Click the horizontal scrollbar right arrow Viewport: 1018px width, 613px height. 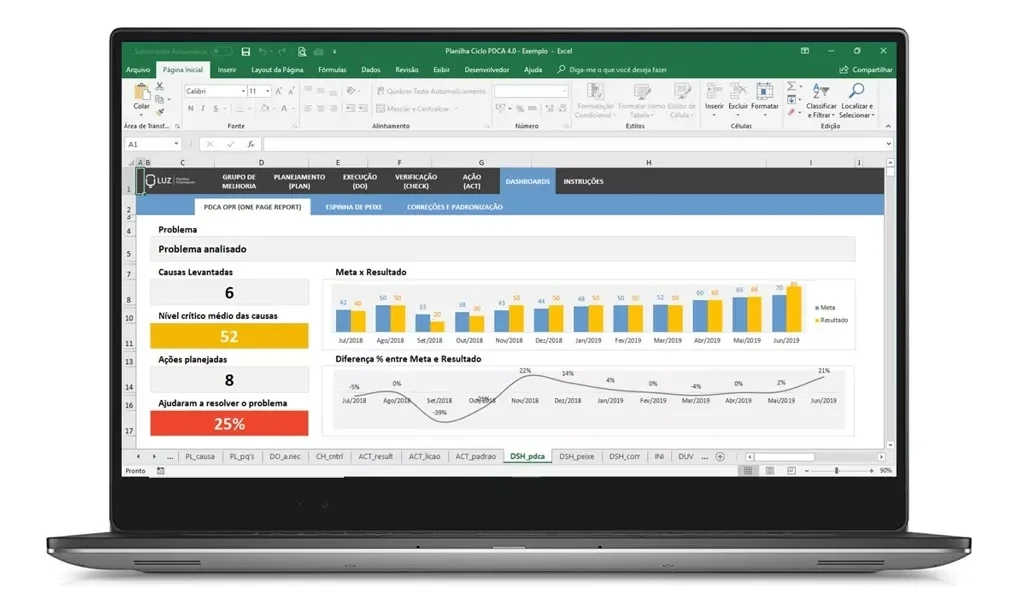pos(881,457)
